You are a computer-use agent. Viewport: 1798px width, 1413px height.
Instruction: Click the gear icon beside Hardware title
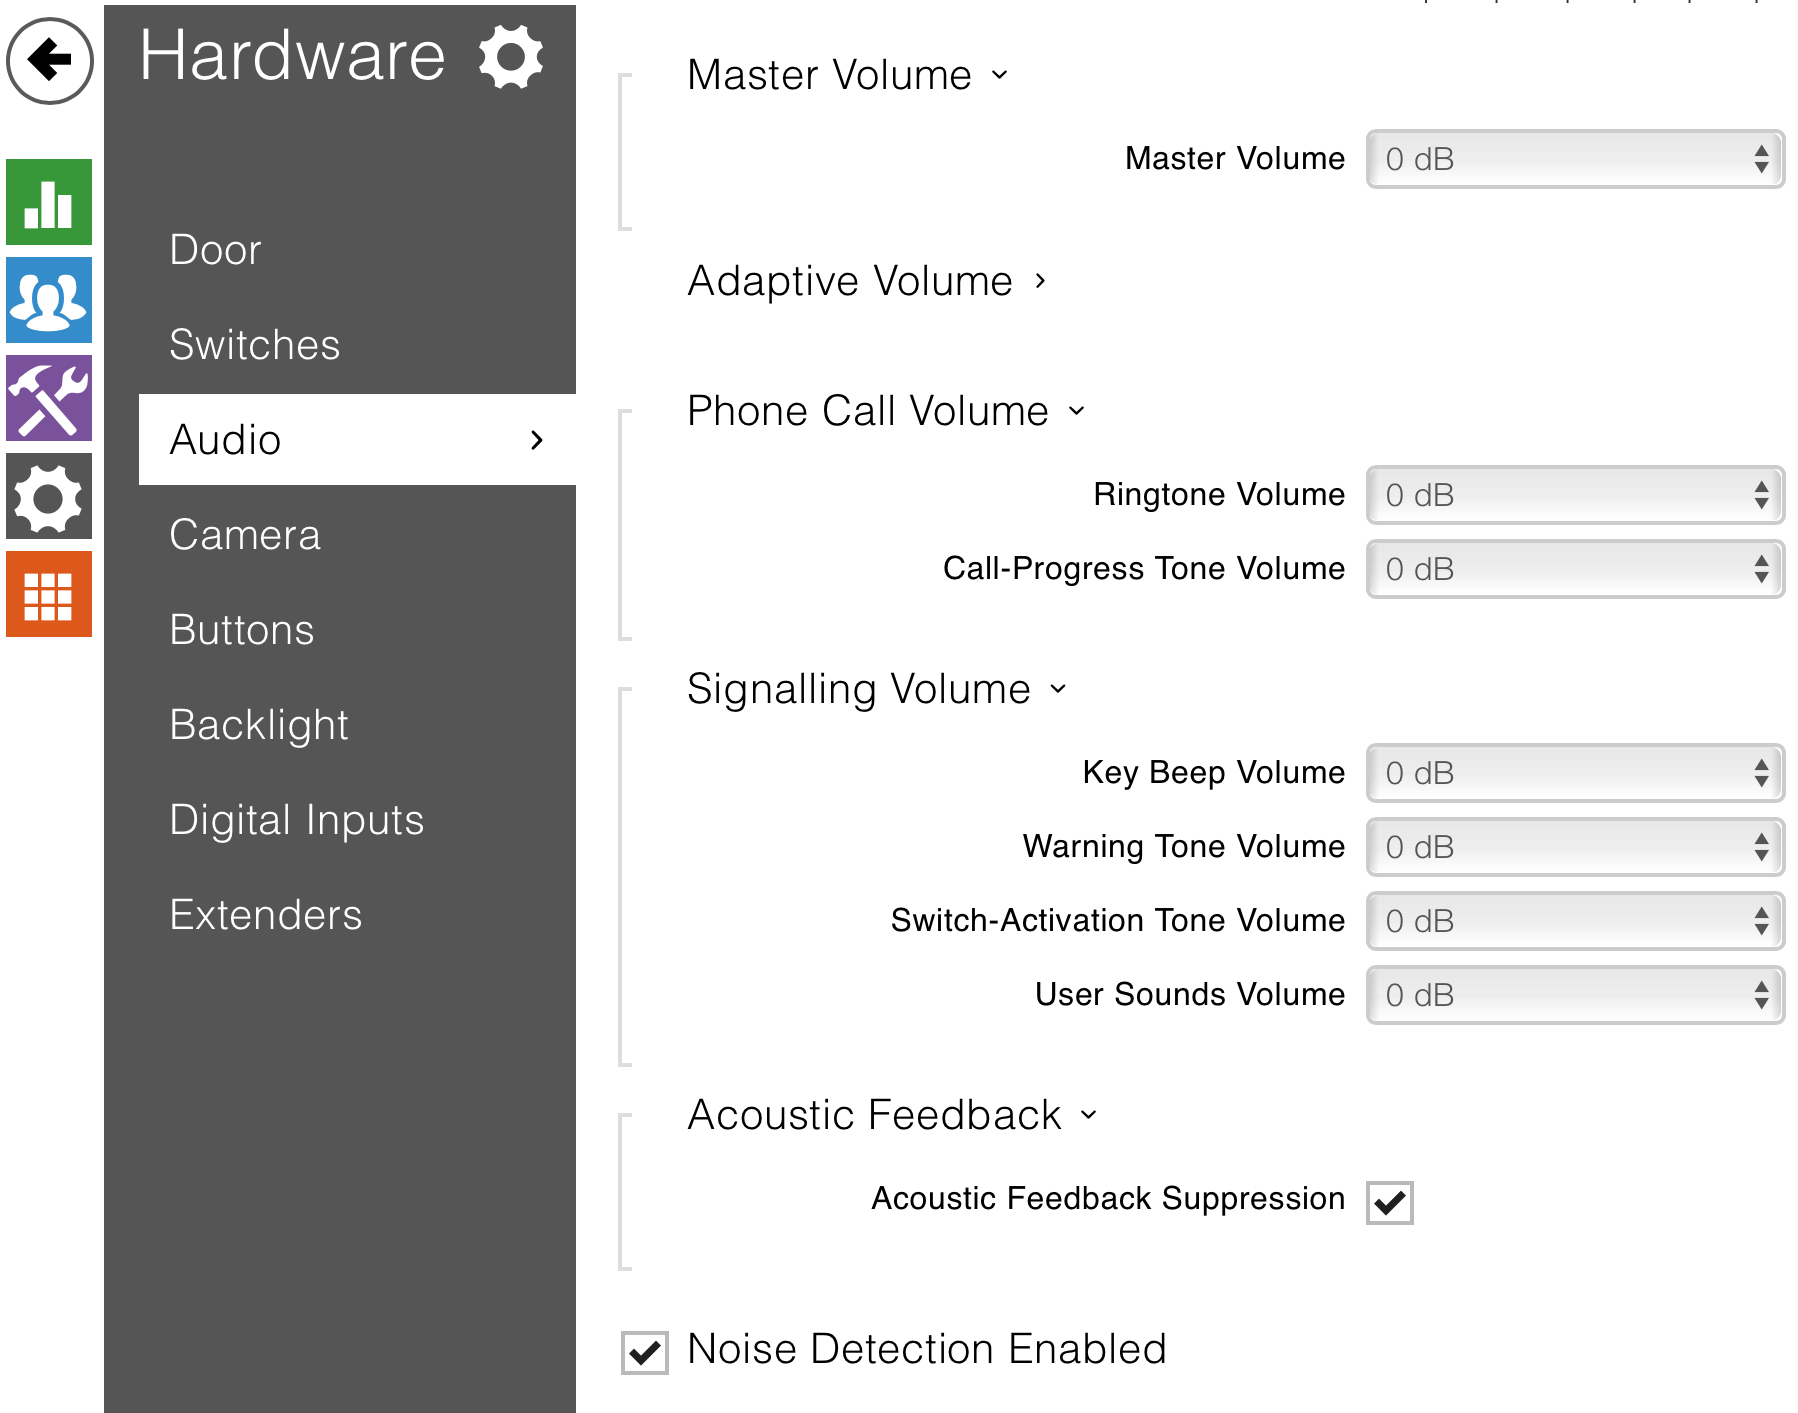(511, 57)
